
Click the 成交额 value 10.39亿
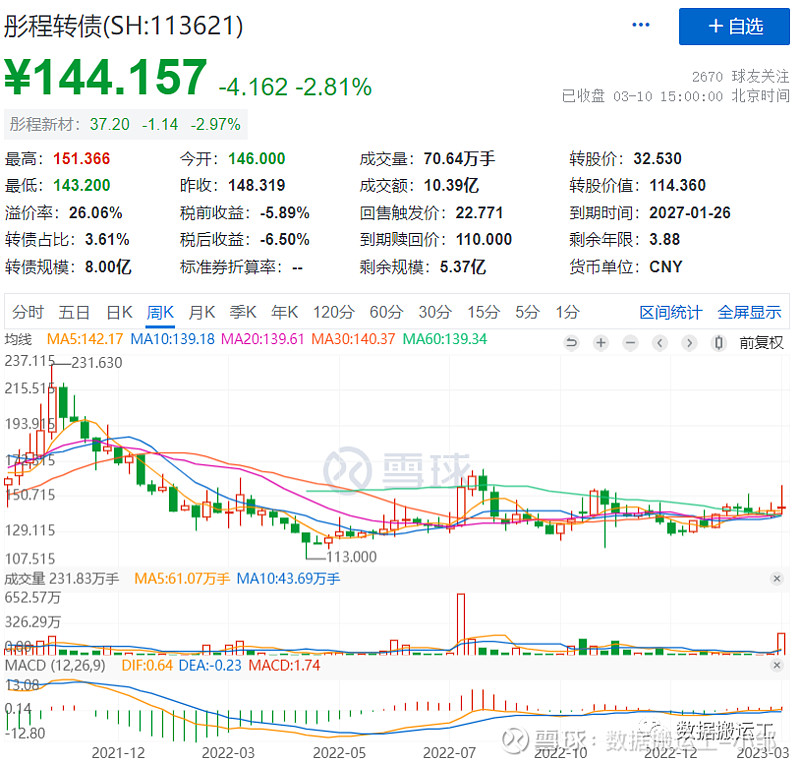click(x=452, y=186)
